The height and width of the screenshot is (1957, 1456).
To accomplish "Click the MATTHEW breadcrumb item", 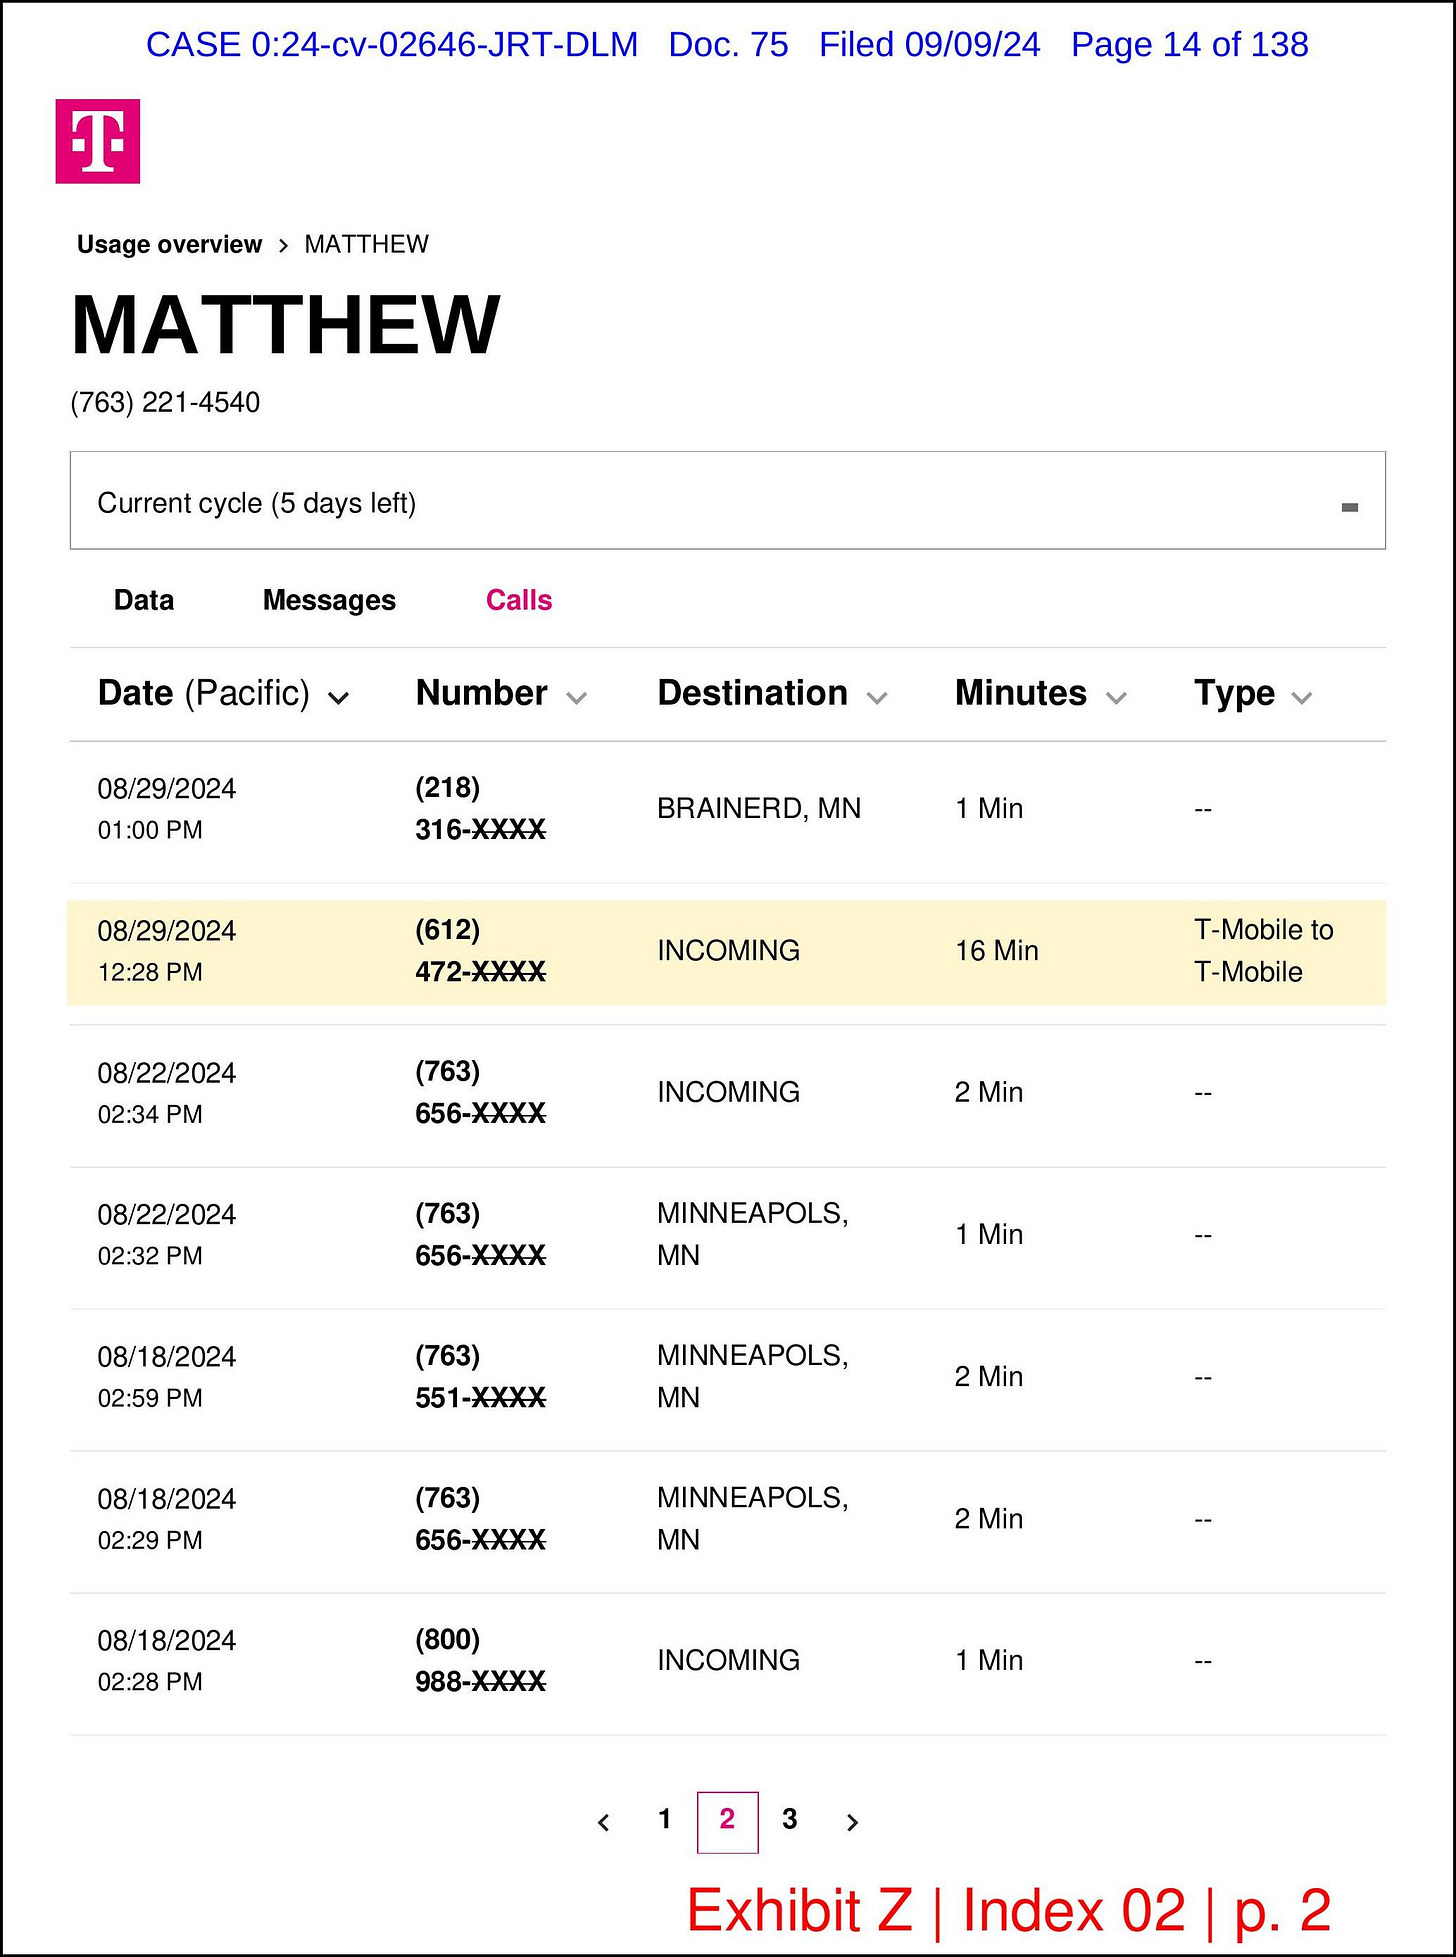I will point(366,245).
